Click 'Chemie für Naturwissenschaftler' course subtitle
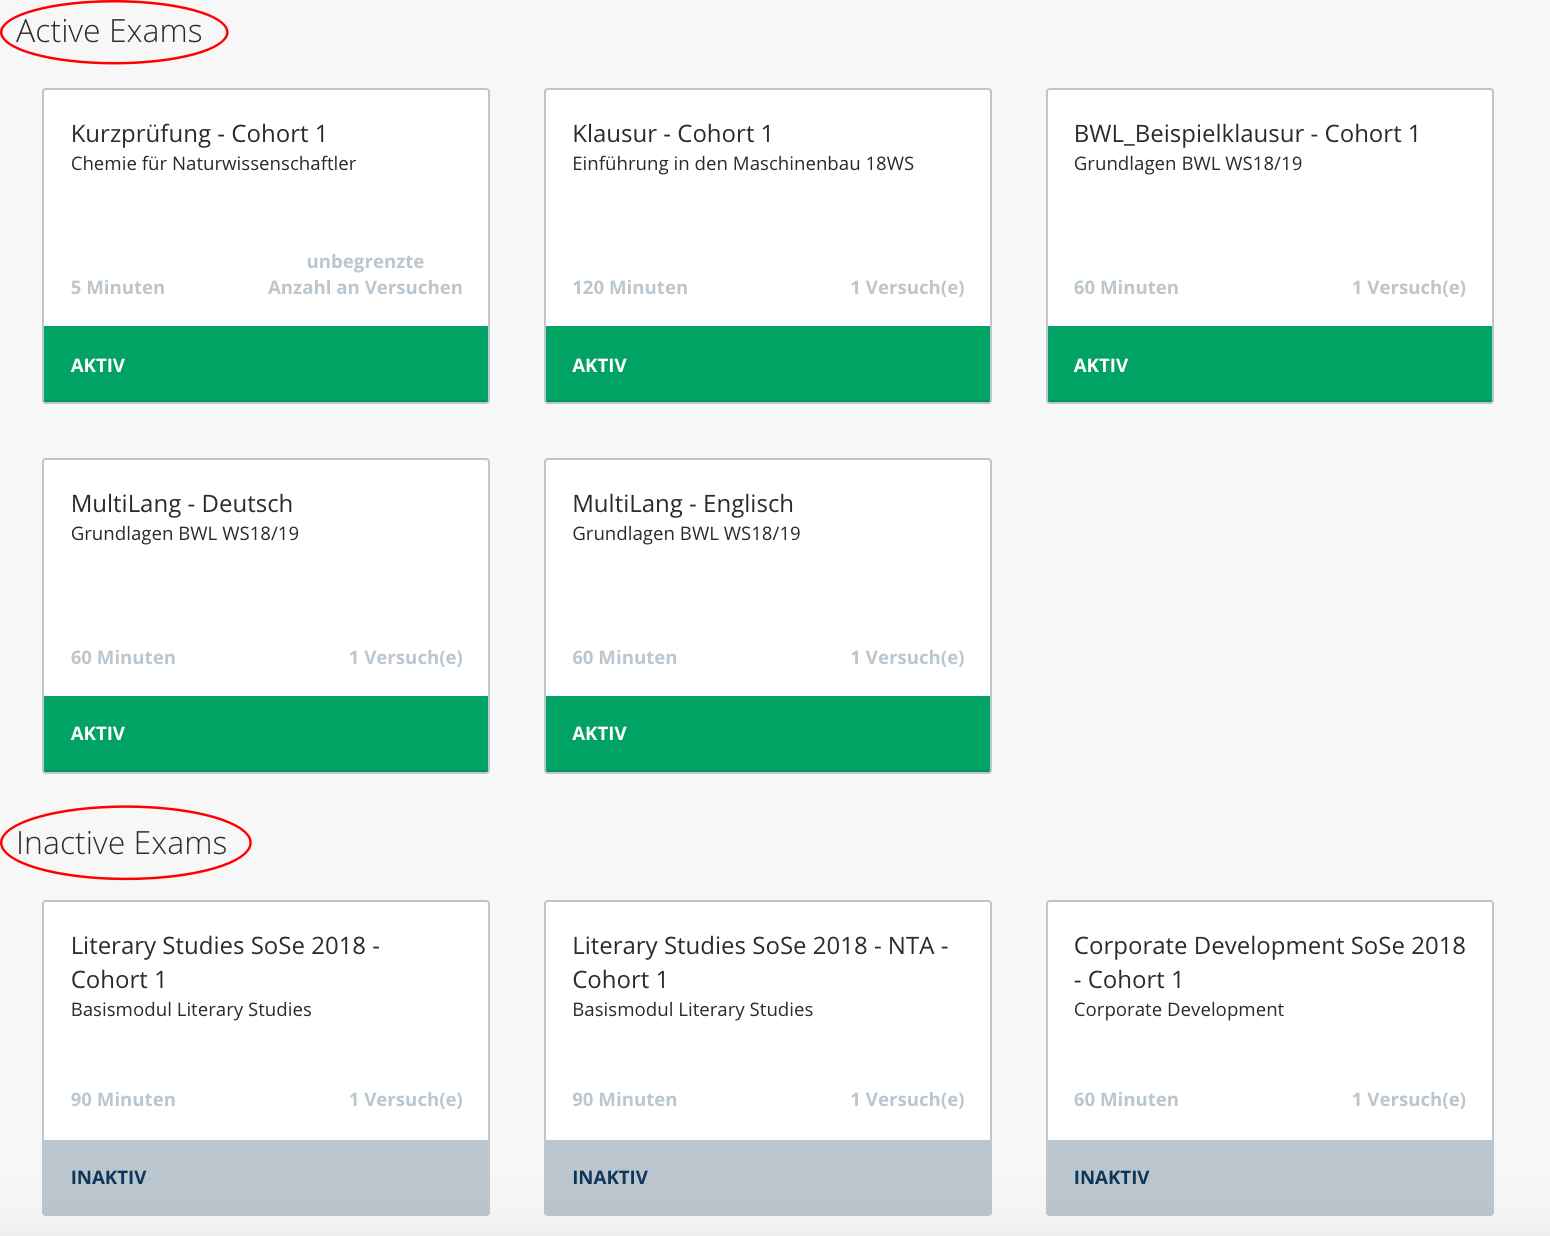Image resolution: width=1550 pixels, height=1236 pixels. coord(213,164)
